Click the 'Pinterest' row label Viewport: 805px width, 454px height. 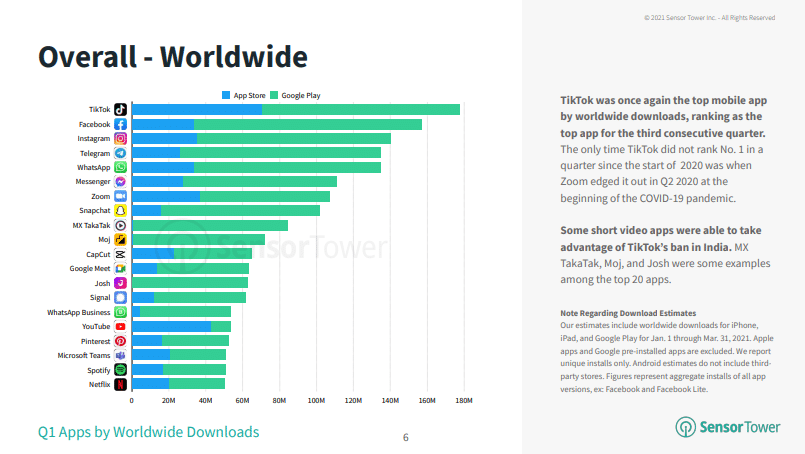[95, 341]
